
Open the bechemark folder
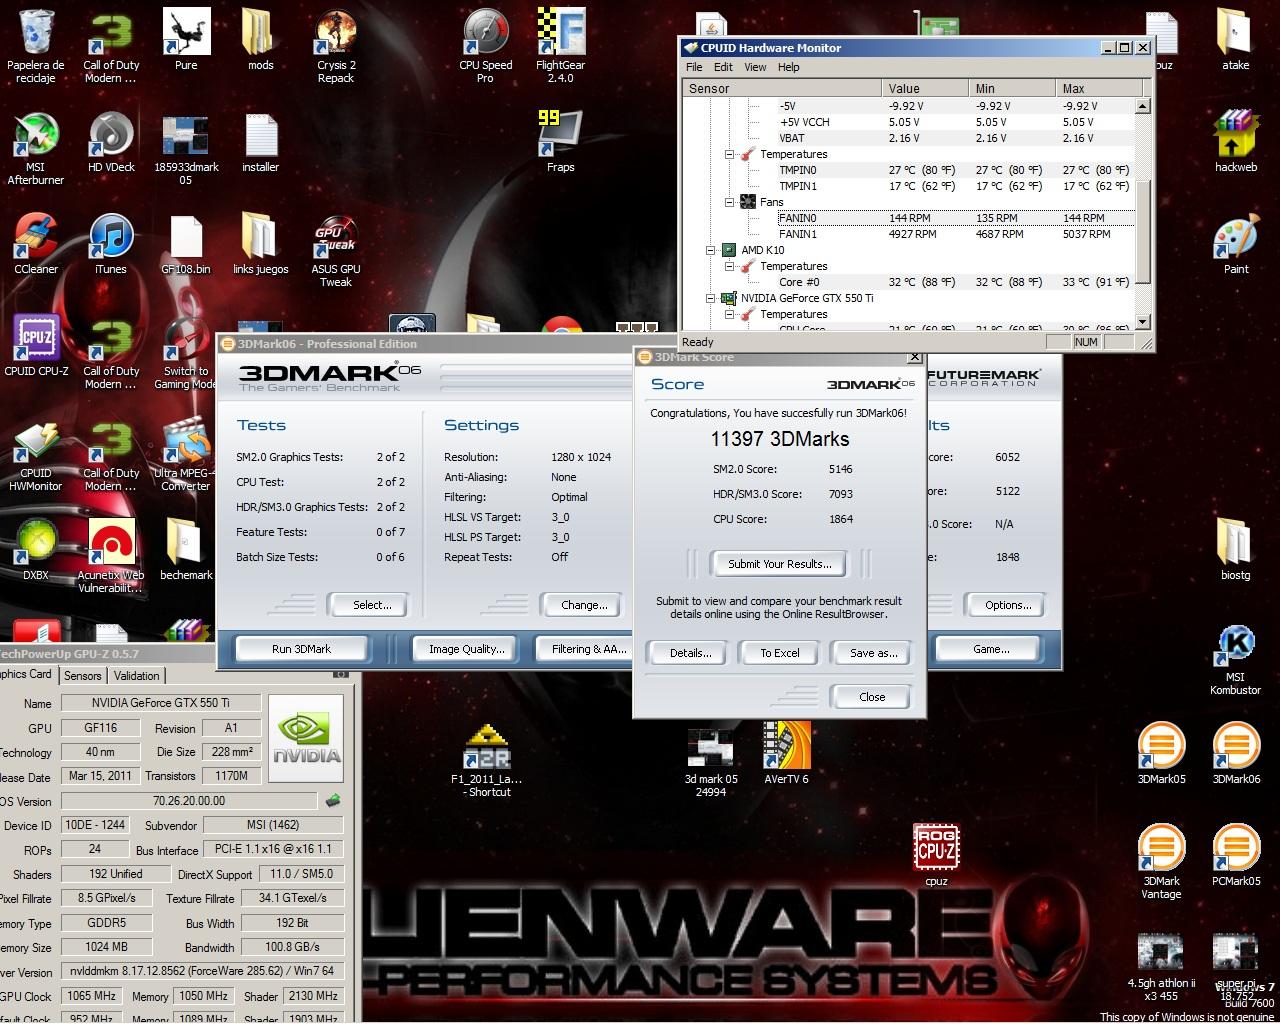186,549
